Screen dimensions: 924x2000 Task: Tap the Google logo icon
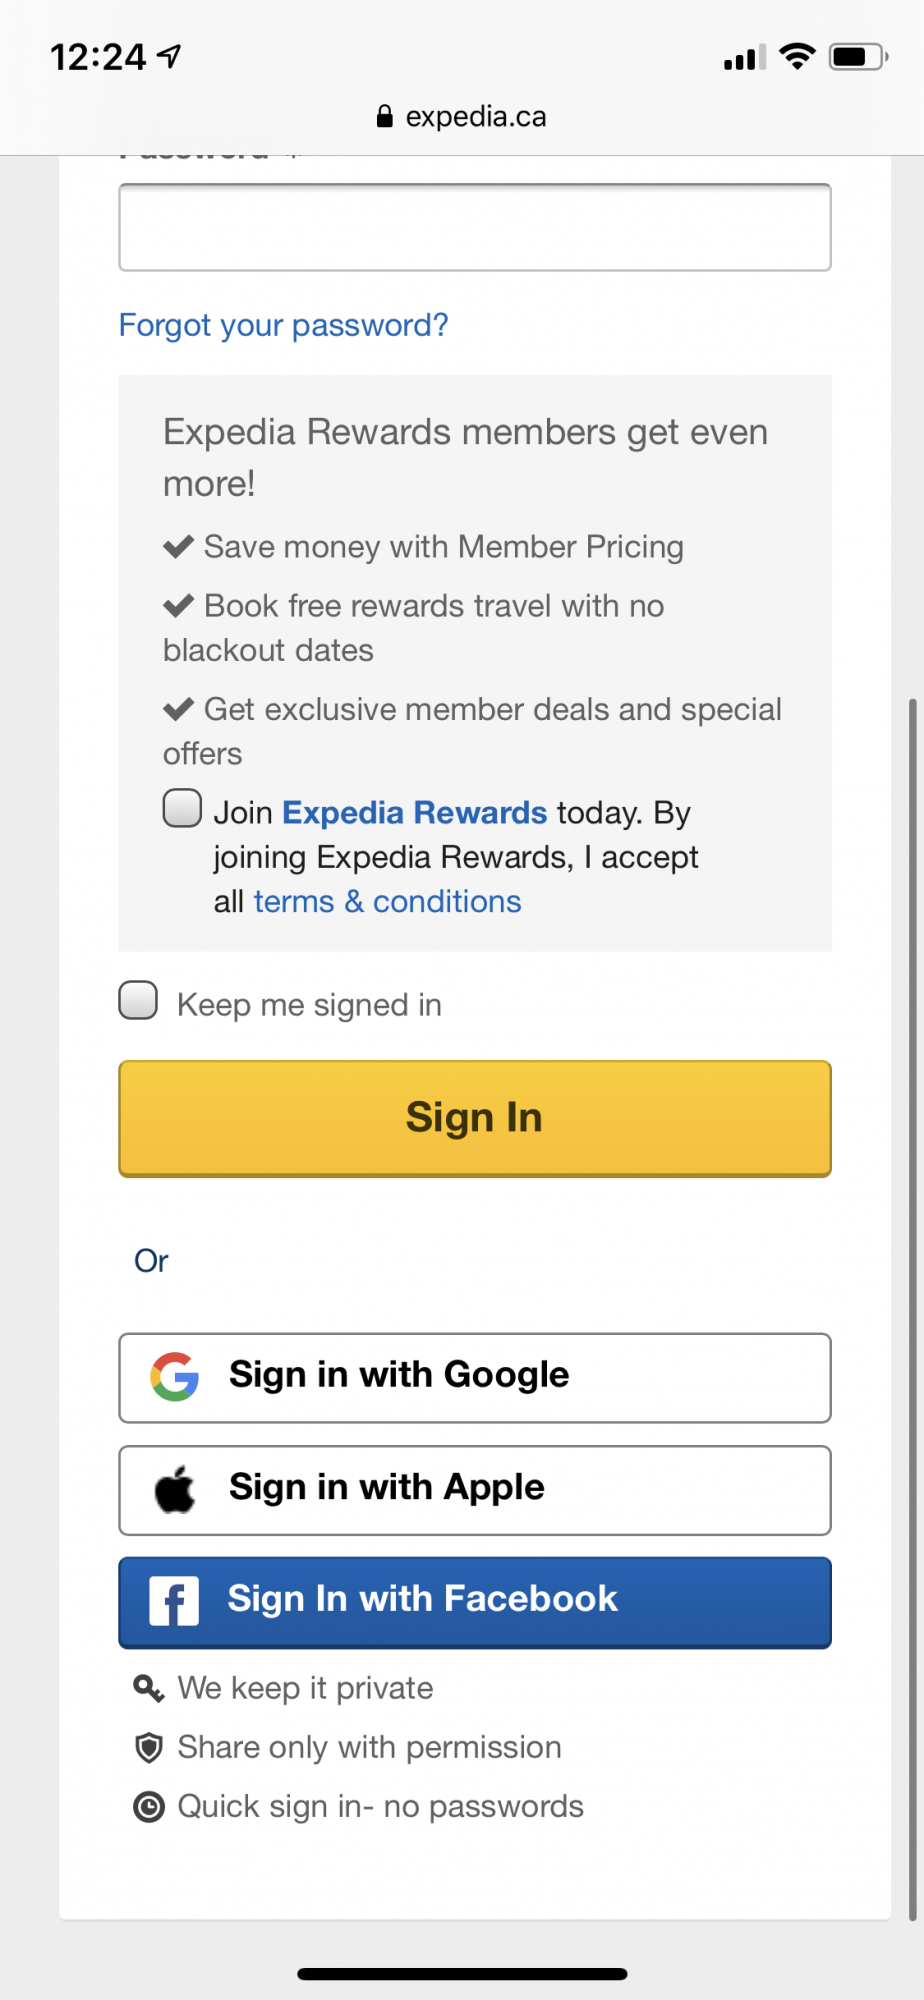(175, 1377)
